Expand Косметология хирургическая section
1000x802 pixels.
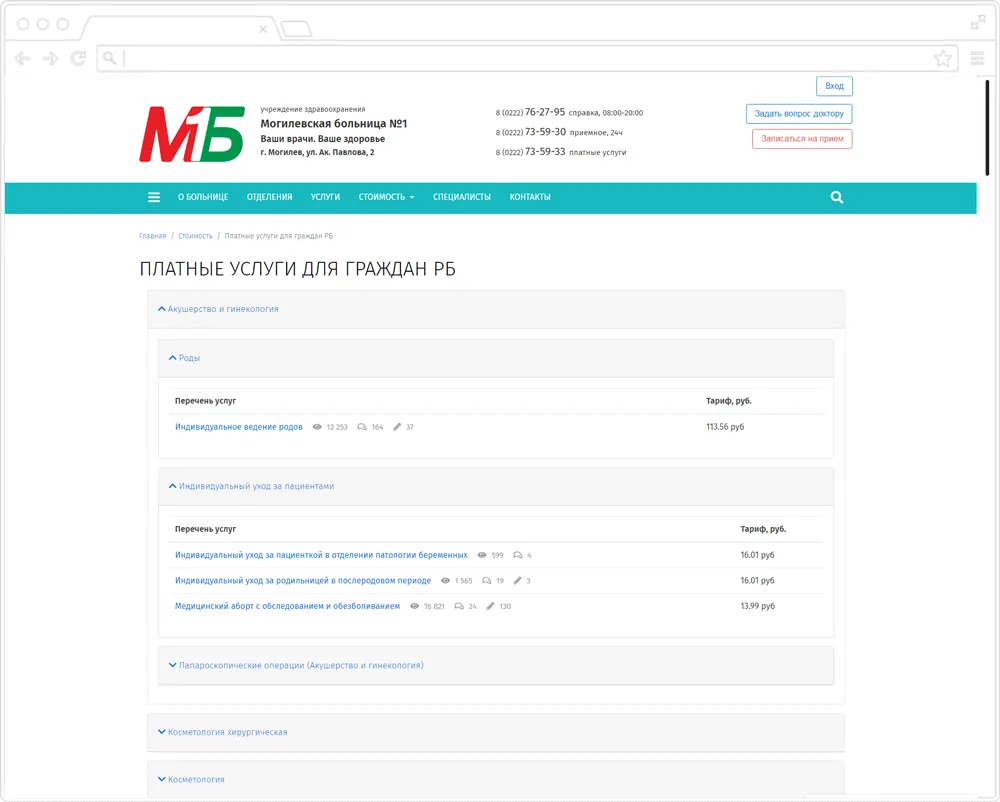pos(223,733)
